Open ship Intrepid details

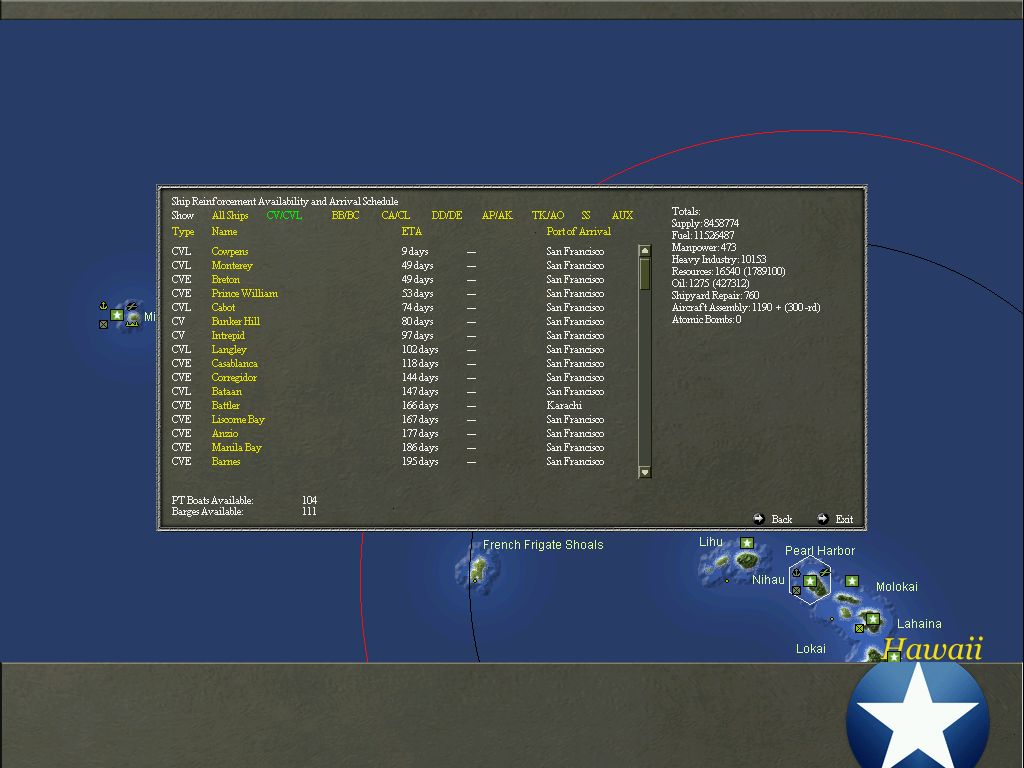point(229,336)
